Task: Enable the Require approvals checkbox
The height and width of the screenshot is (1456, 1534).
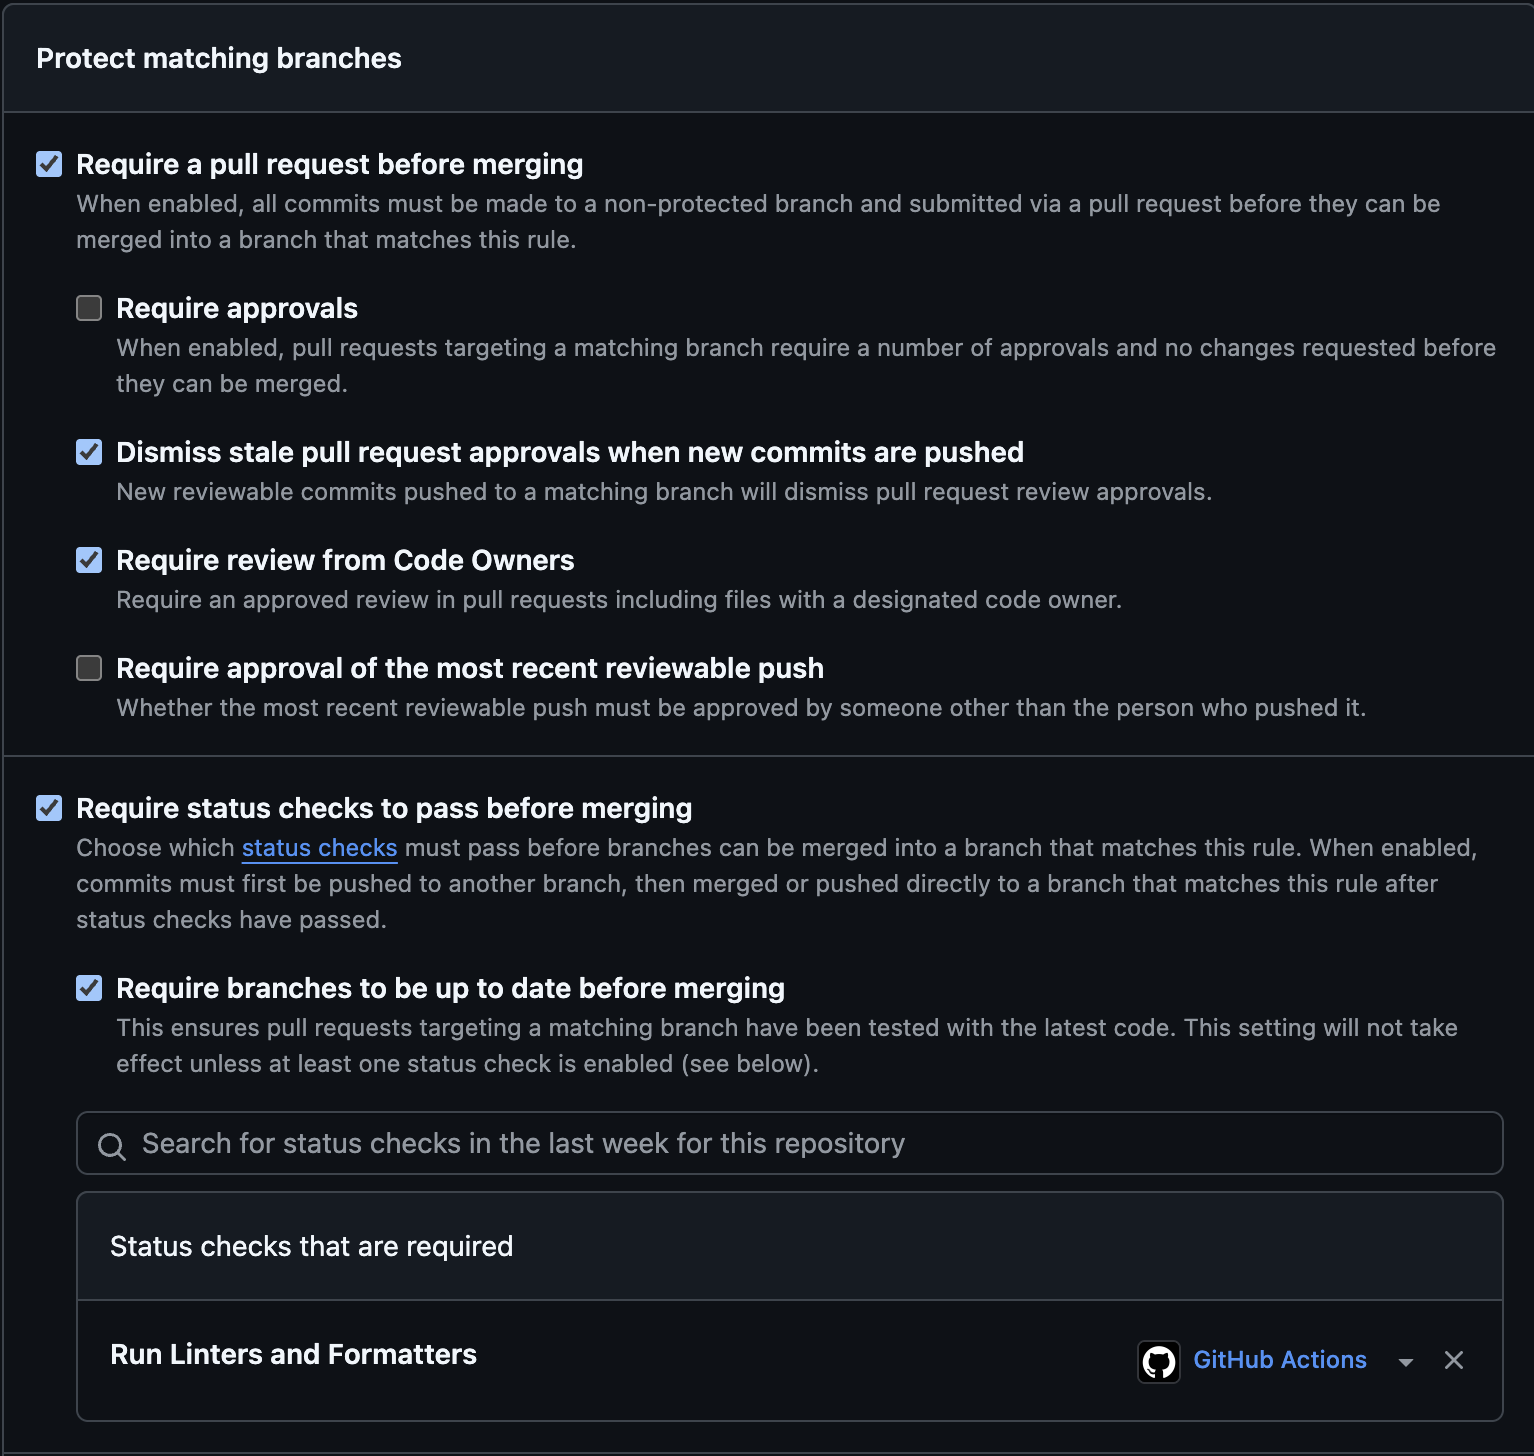Action: [89, 308]
